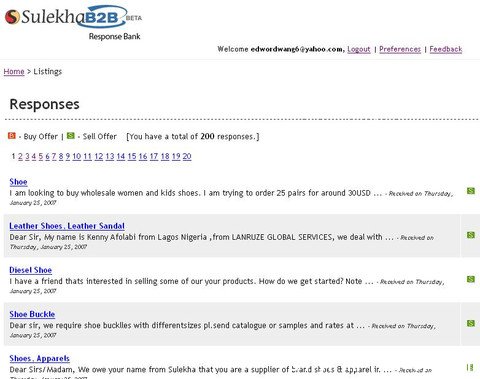Open Leather Shoes, Leather Sandal response

67,226
